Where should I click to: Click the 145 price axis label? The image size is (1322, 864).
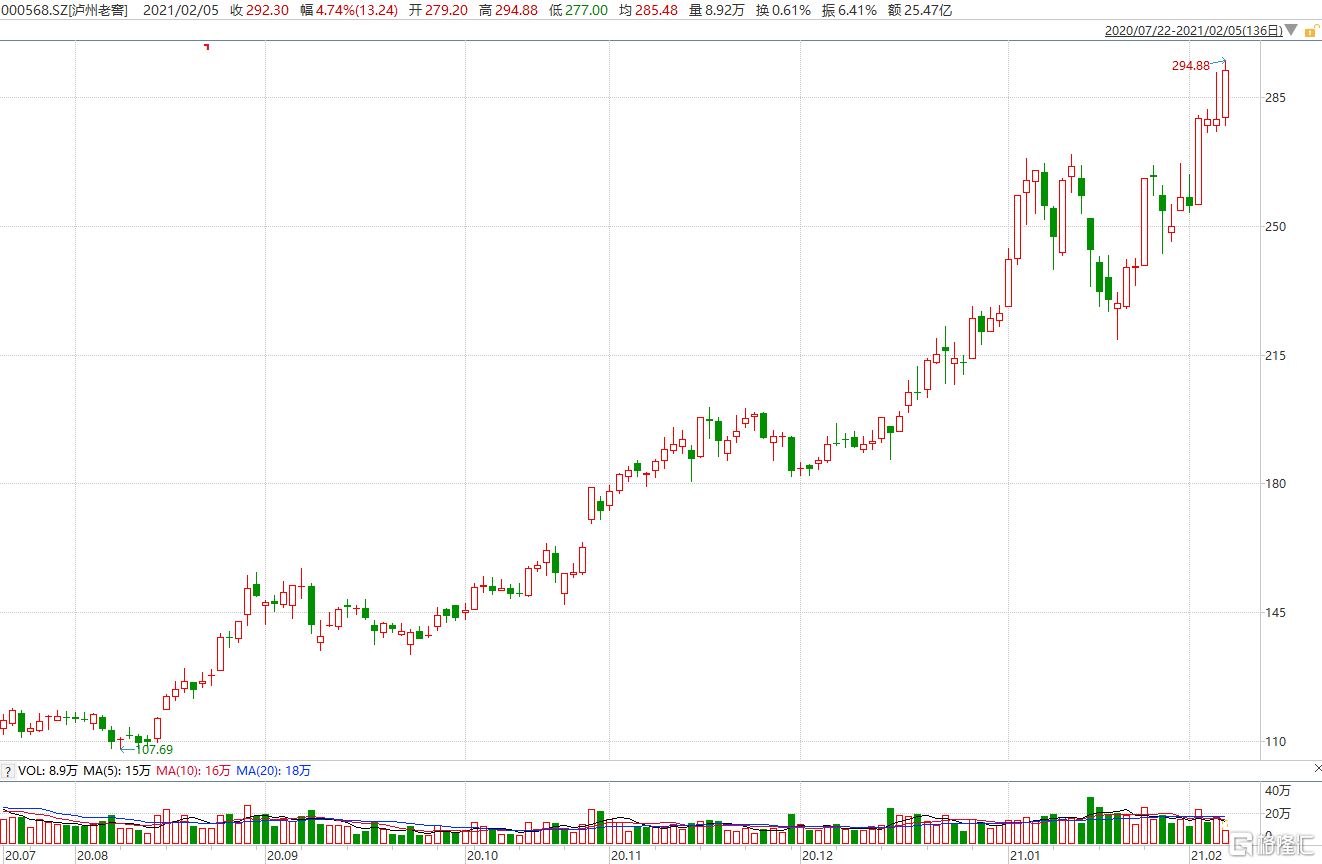point(1275,613)
